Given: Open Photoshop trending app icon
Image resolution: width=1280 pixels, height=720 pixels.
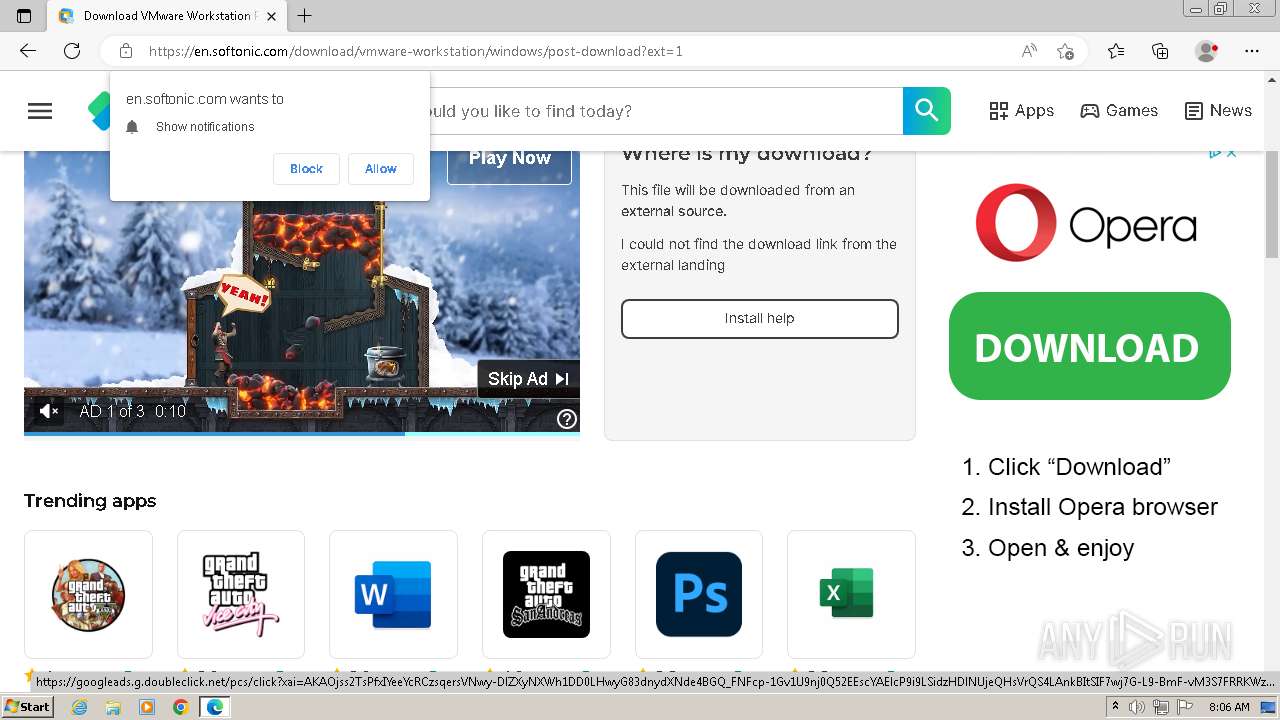Looking at the screenshot, I should coord(699,594).
